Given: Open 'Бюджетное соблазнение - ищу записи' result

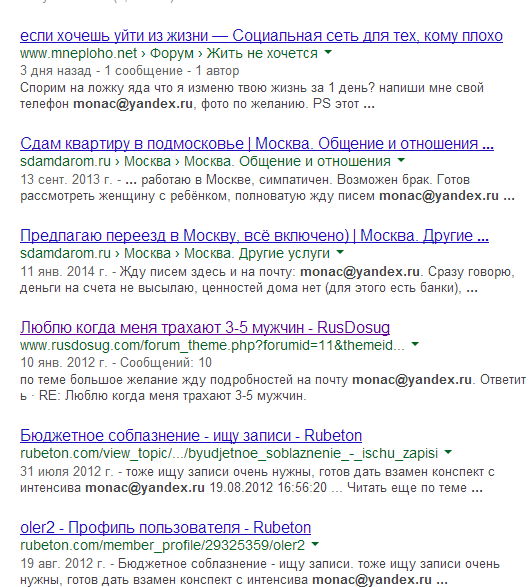Looking at the screenshot, I should [191, 436].
